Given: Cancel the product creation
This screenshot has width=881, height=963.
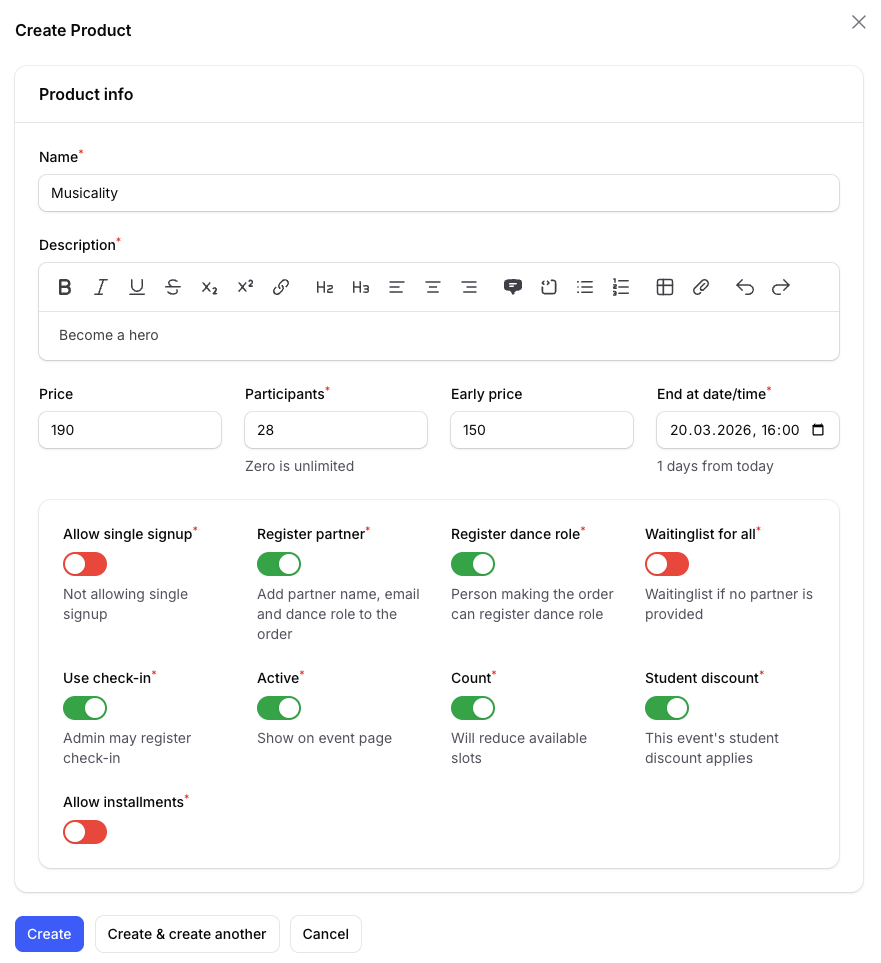Looking at the screenshot, I should (325, 934).
